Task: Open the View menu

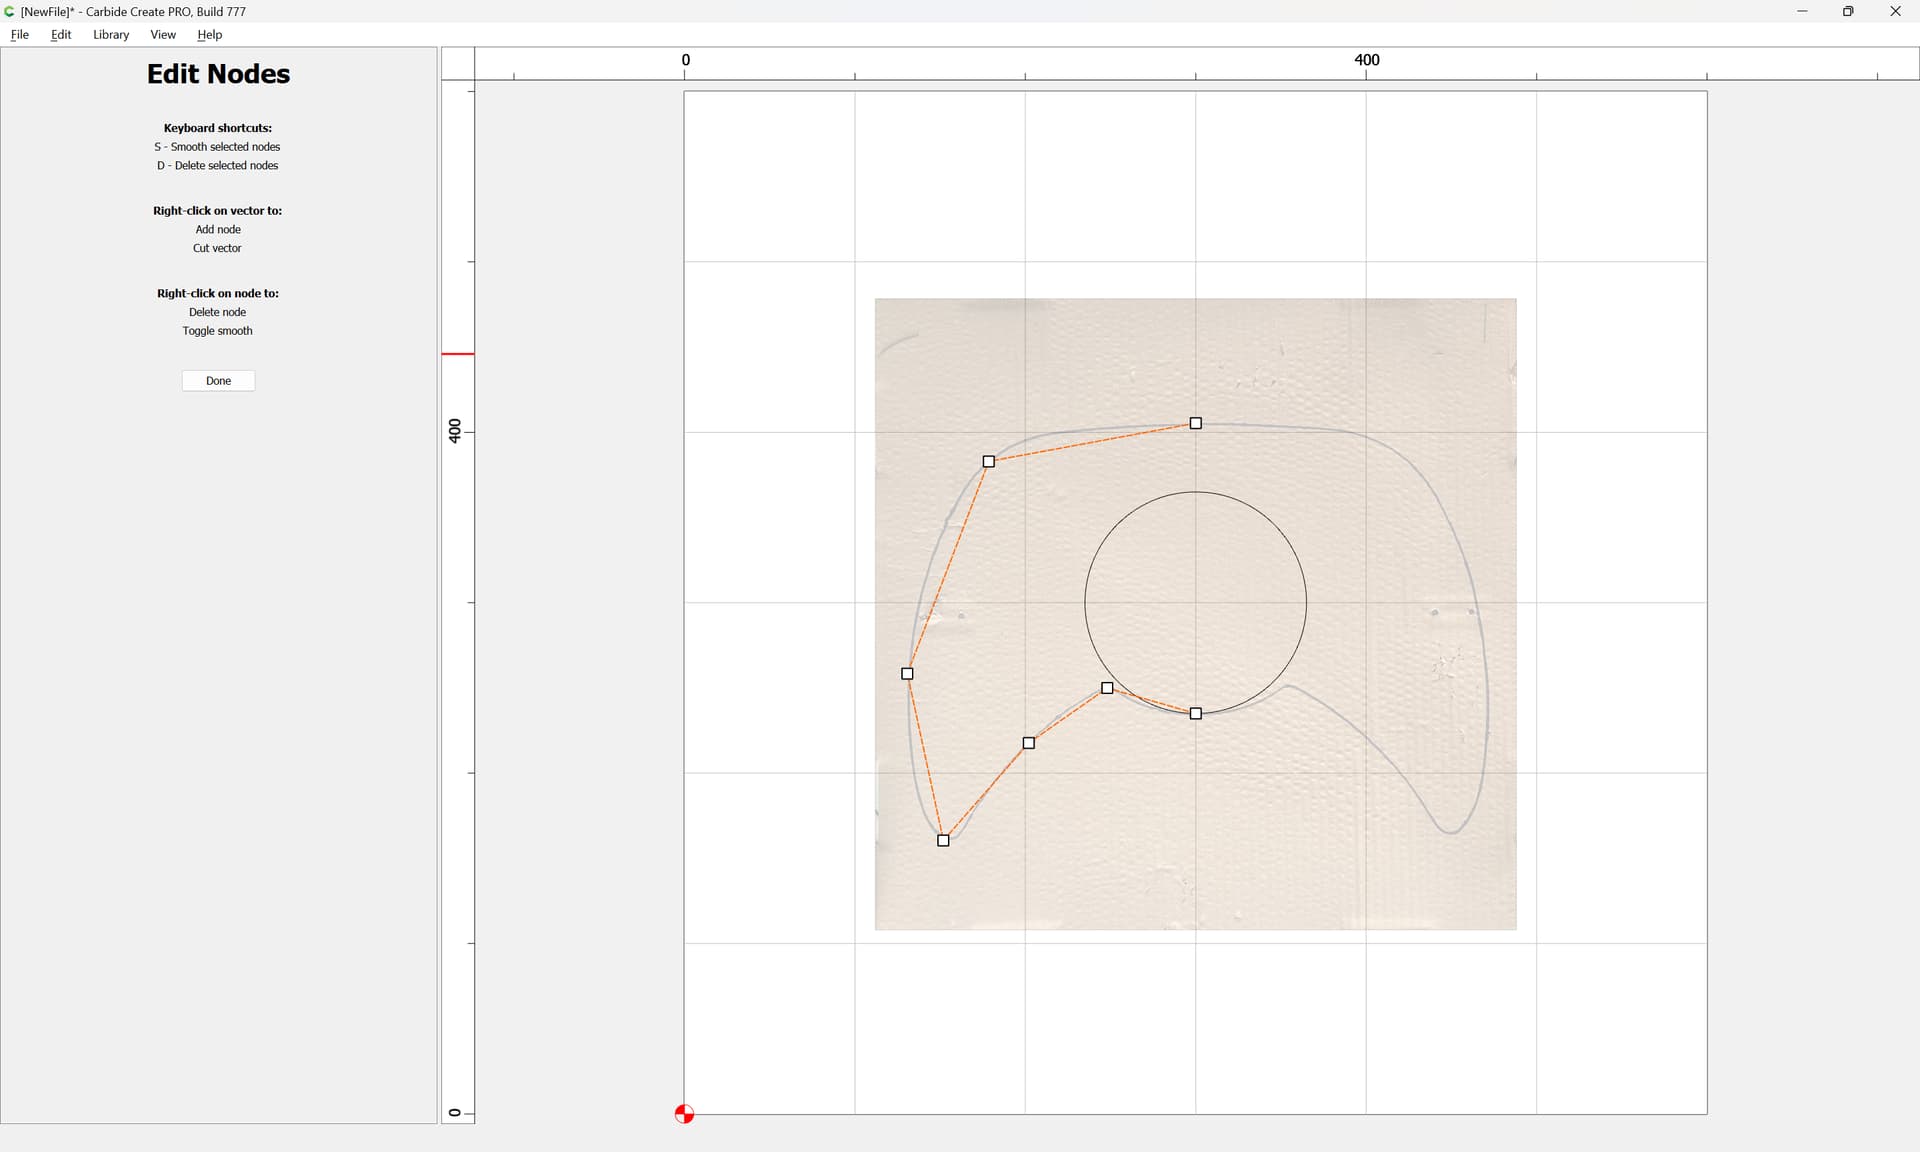Action: (x=163, y=34)
